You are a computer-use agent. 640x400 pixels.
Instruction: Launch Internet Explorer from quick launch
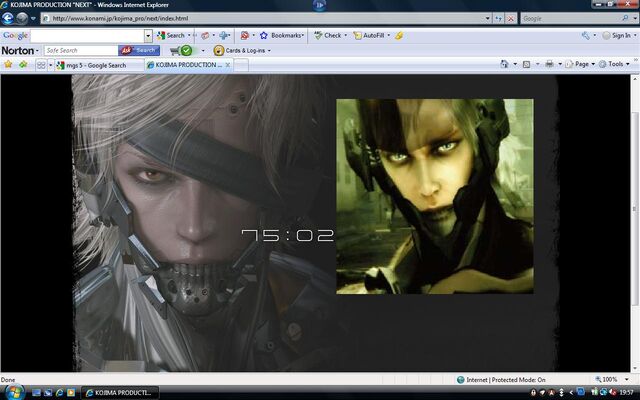click(x=59, y=393)
